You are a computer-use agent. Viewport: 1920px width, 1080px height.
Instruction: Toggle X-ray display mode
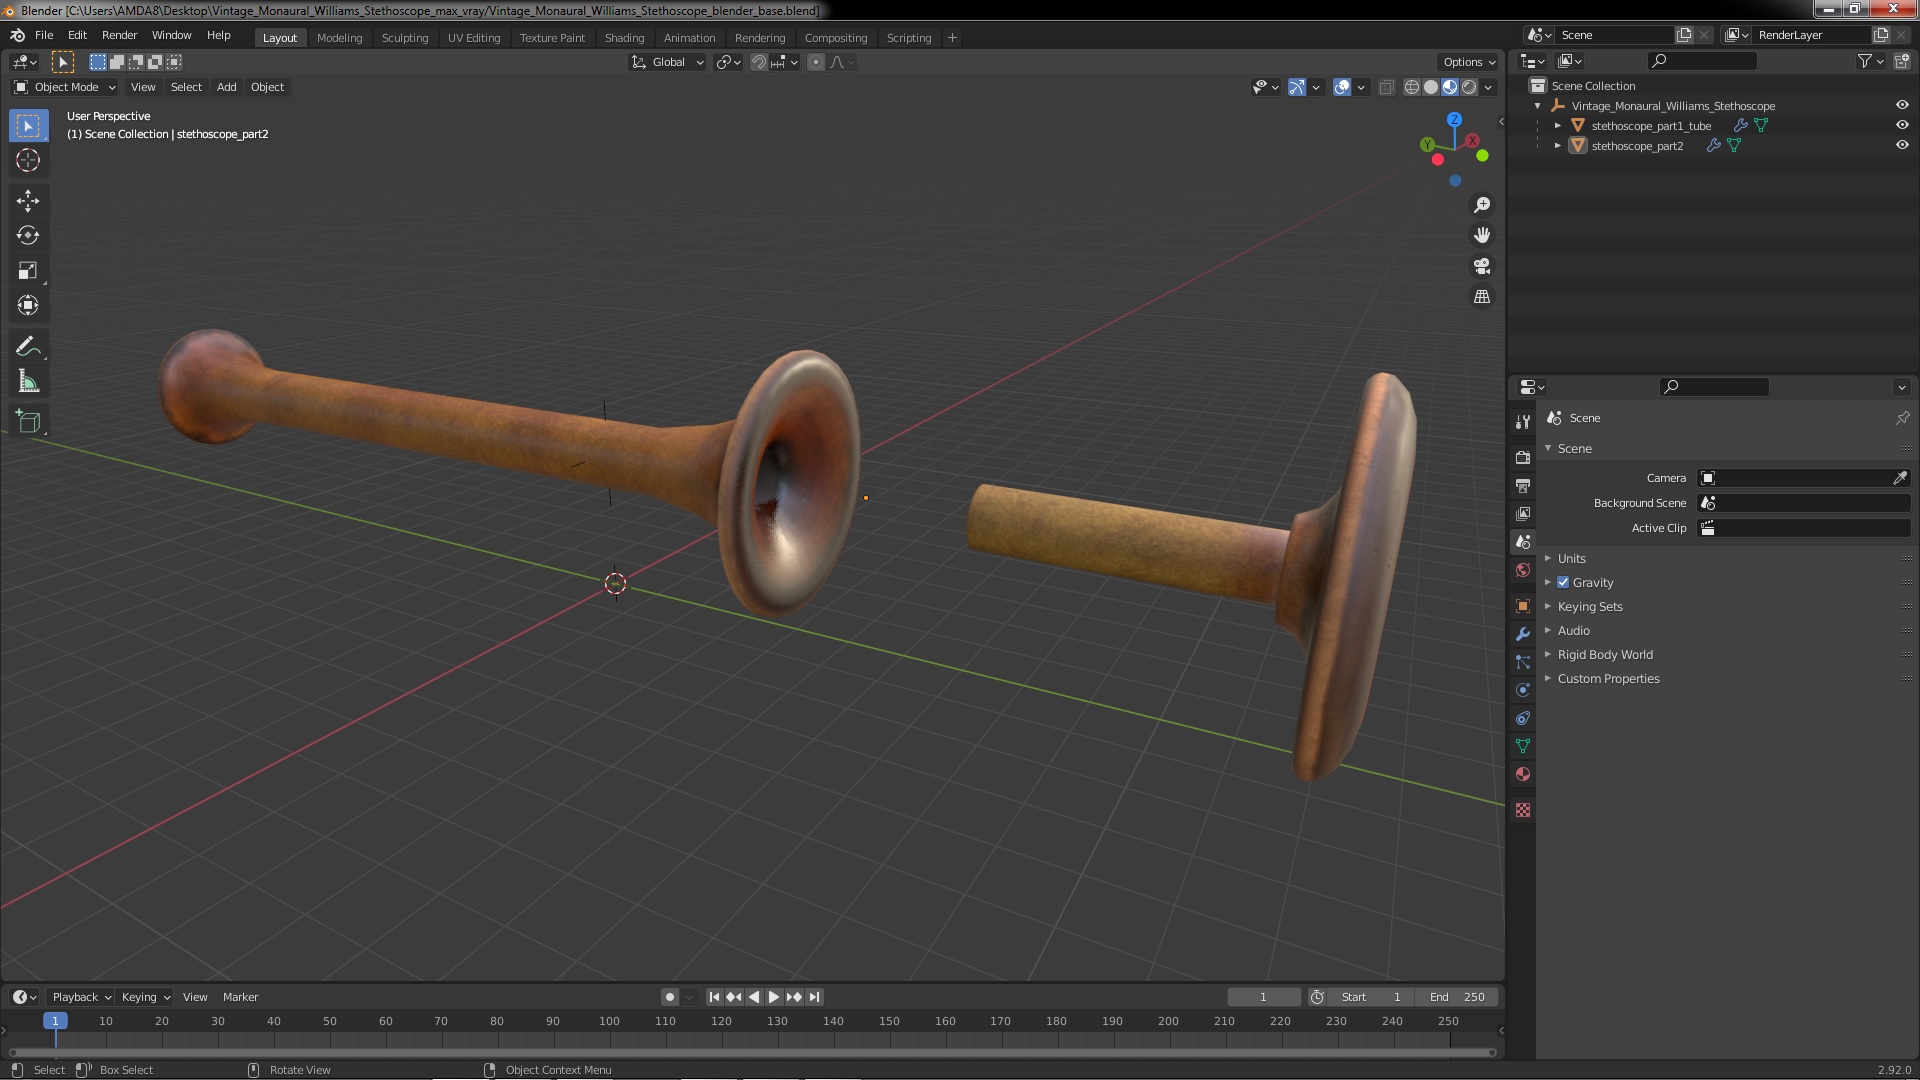point(1386,87)
